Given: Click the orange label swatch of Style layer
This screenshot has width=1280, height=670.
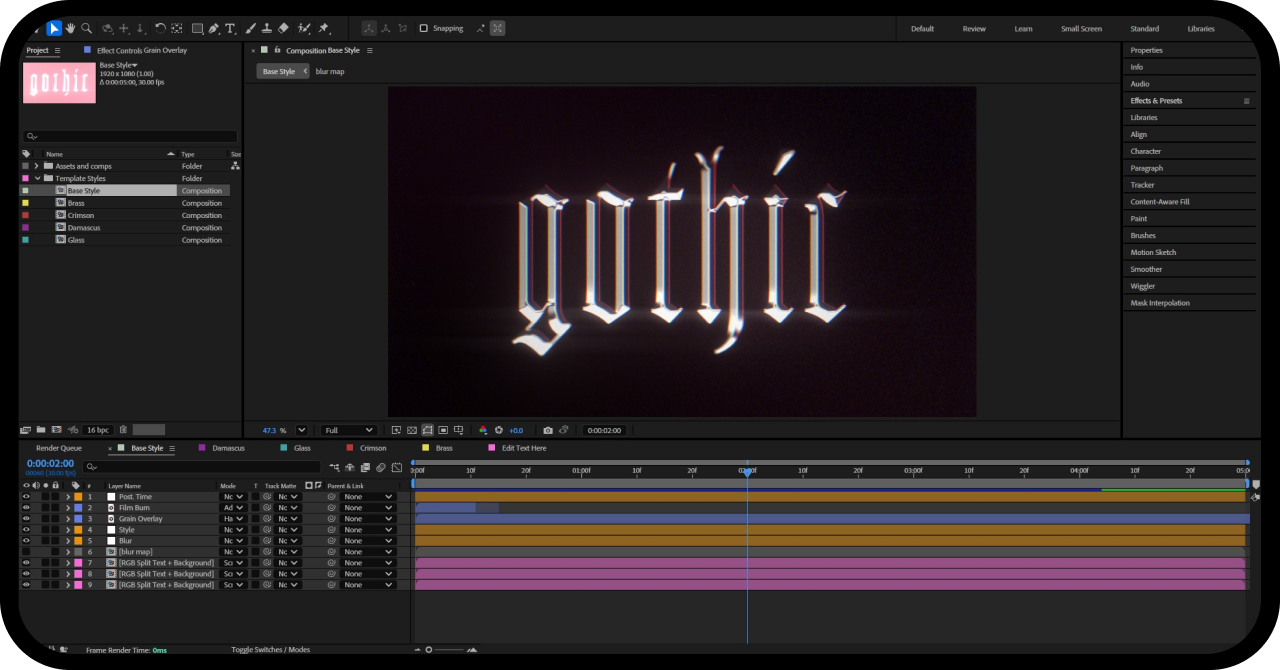Looking at the screenshot, I should pyautogui.click(x=78, y=530).
